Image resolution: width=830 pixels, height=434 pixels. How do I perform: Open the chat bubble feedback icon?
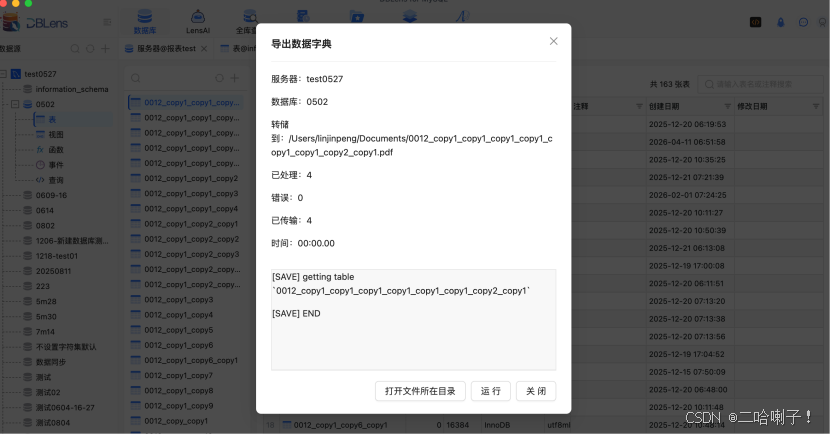pos(804,22)
